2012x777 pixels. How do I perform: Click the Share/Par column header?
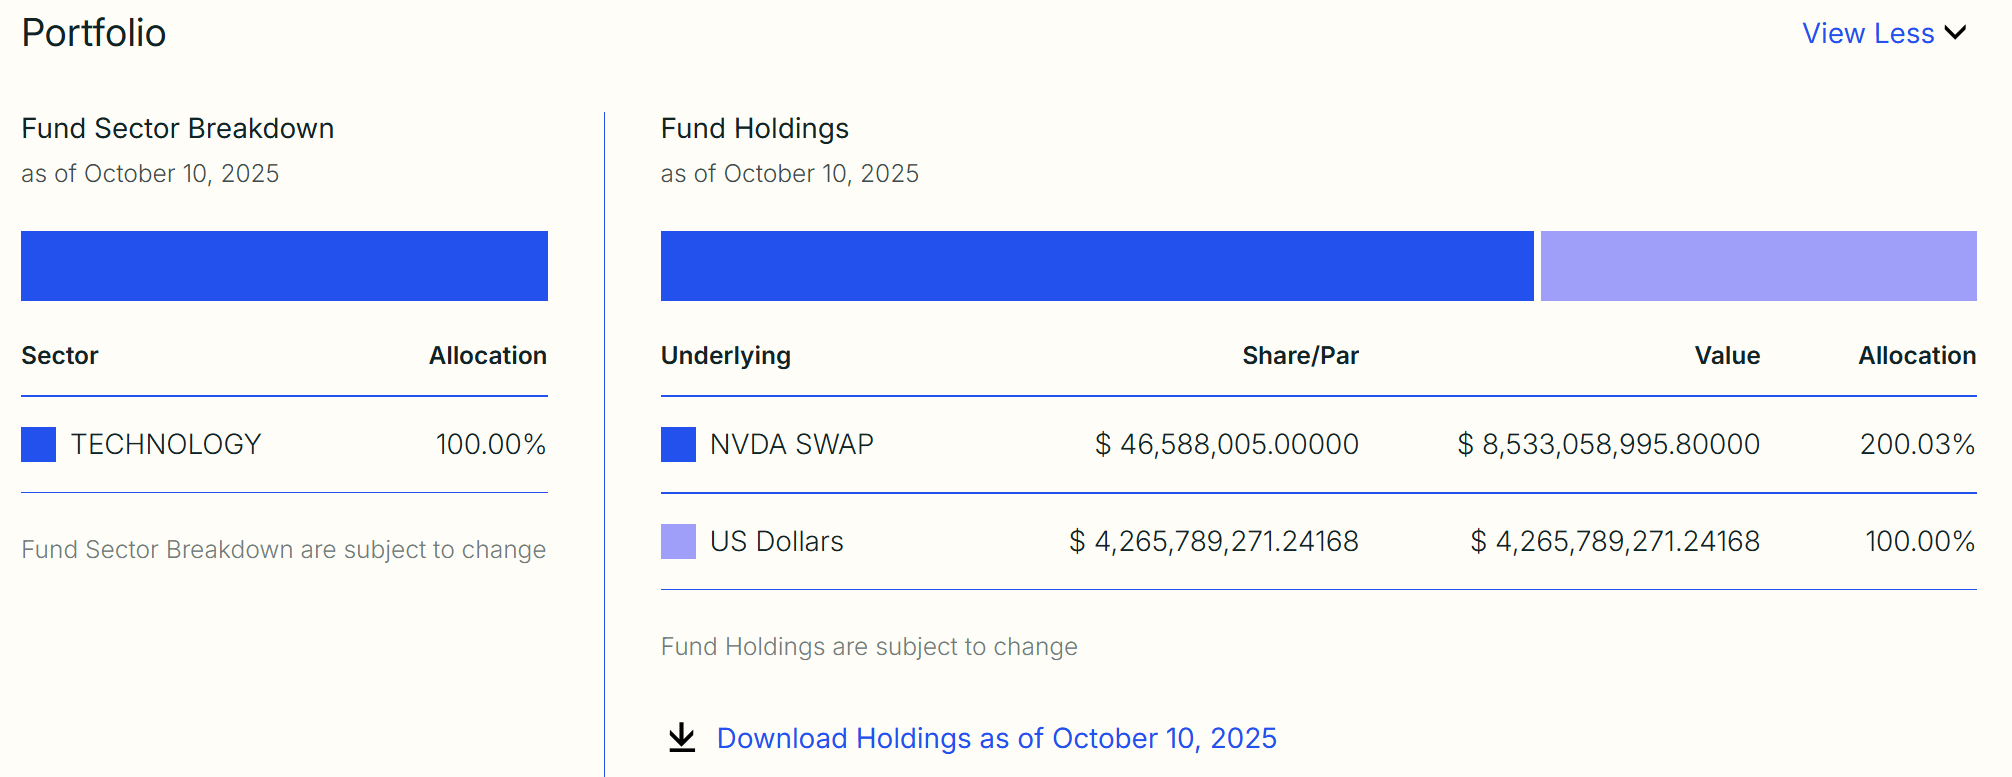[x=1300, y=355]
